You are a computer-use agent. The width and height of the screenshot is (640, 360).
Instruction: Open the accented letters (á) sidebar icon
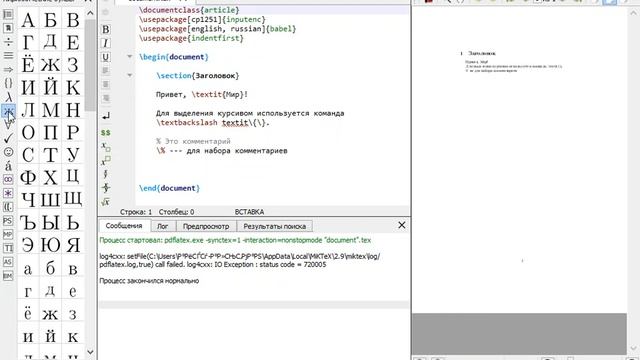click(8, 166)
